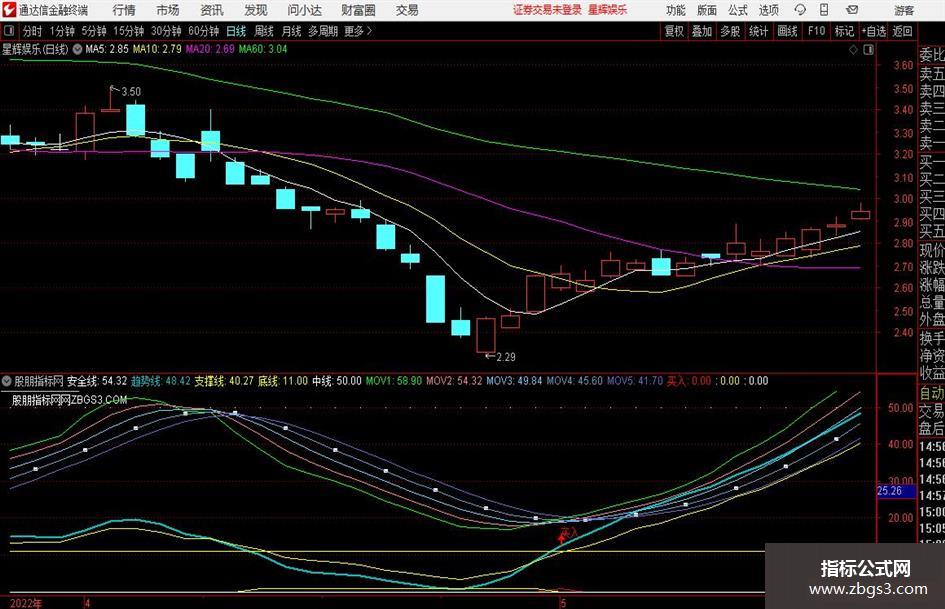Click the MA5: 2.85 indicator label
Screen dimensions: 945x609
(x=107, y=49)
